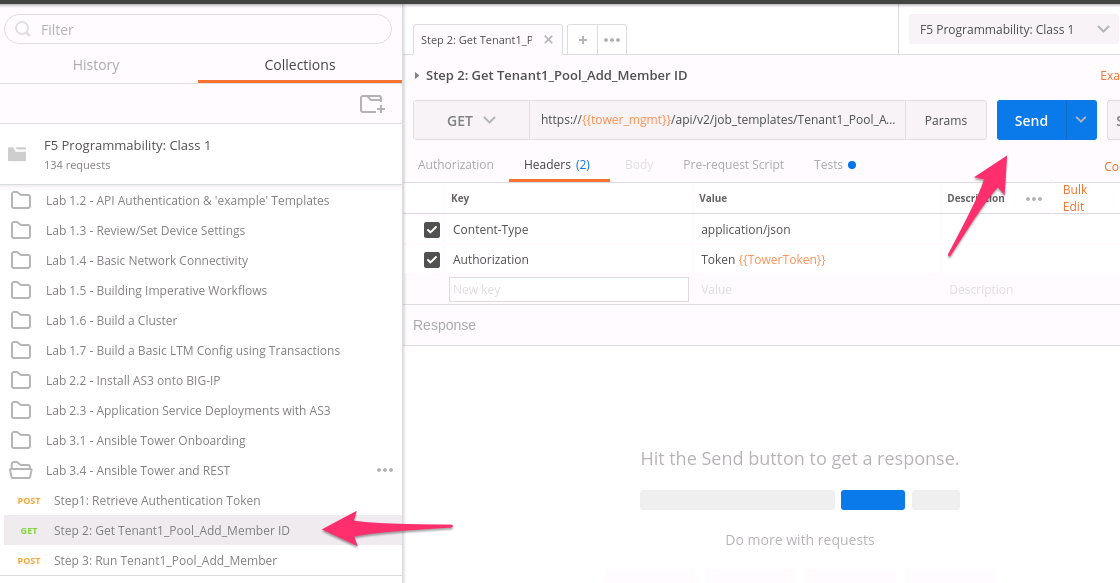
Task: Click the Authorization key cell in headers
Action: coord(491,259)
